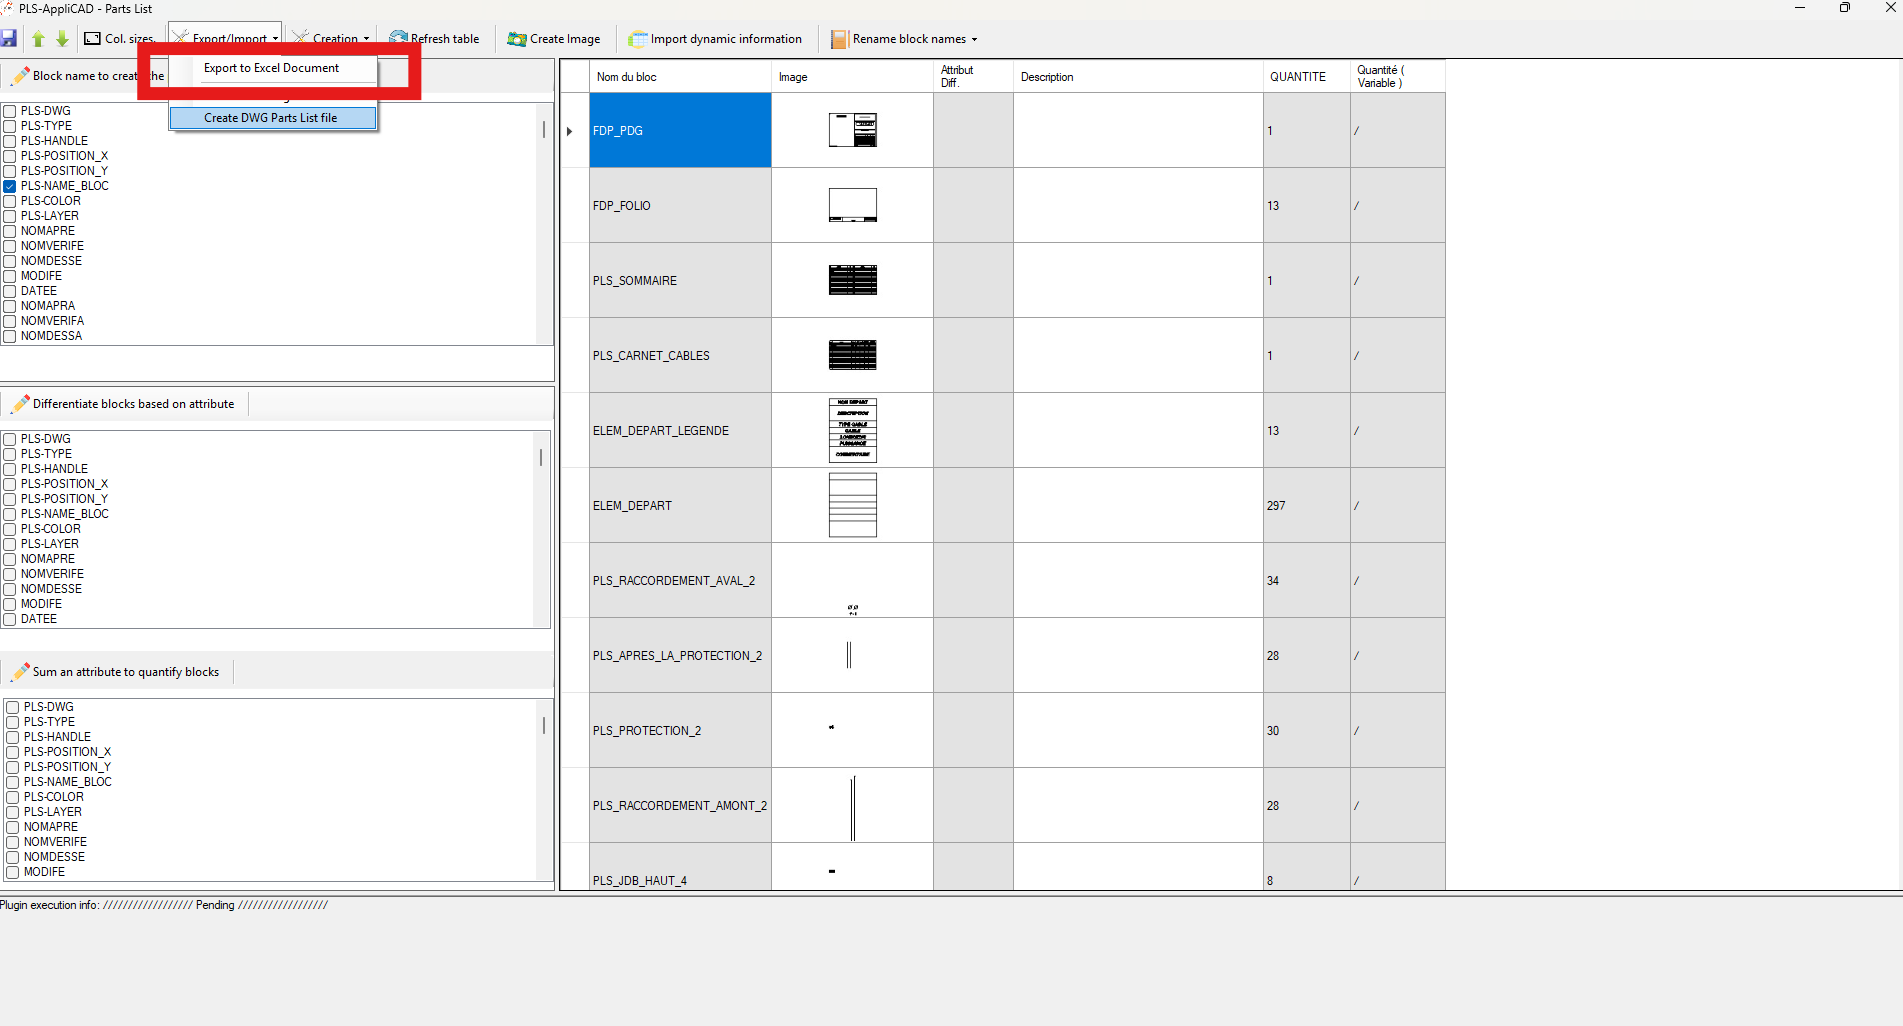Click the move row up arrow icon
Viewport: 1903px width, 1026px height.
38,39
